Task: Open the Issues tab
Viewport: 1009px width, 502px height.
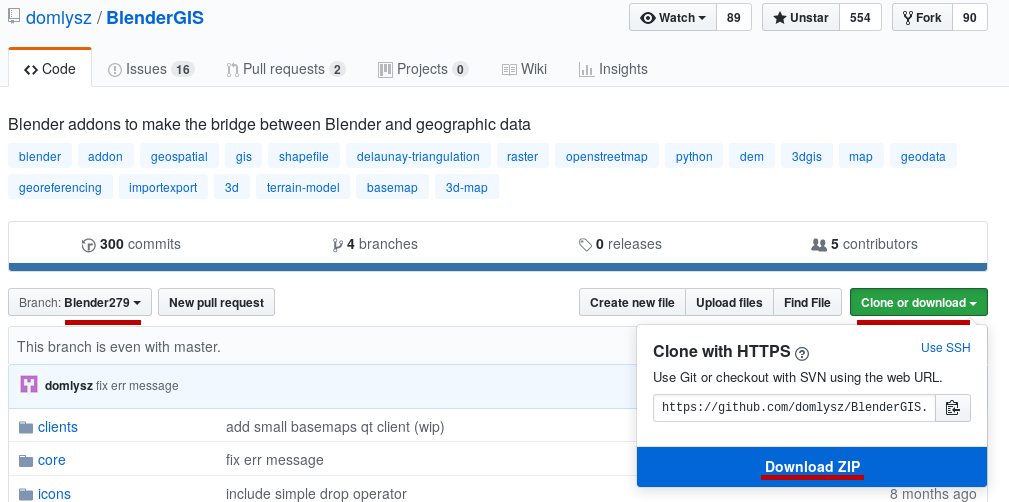Action: [x=151, y=69]
